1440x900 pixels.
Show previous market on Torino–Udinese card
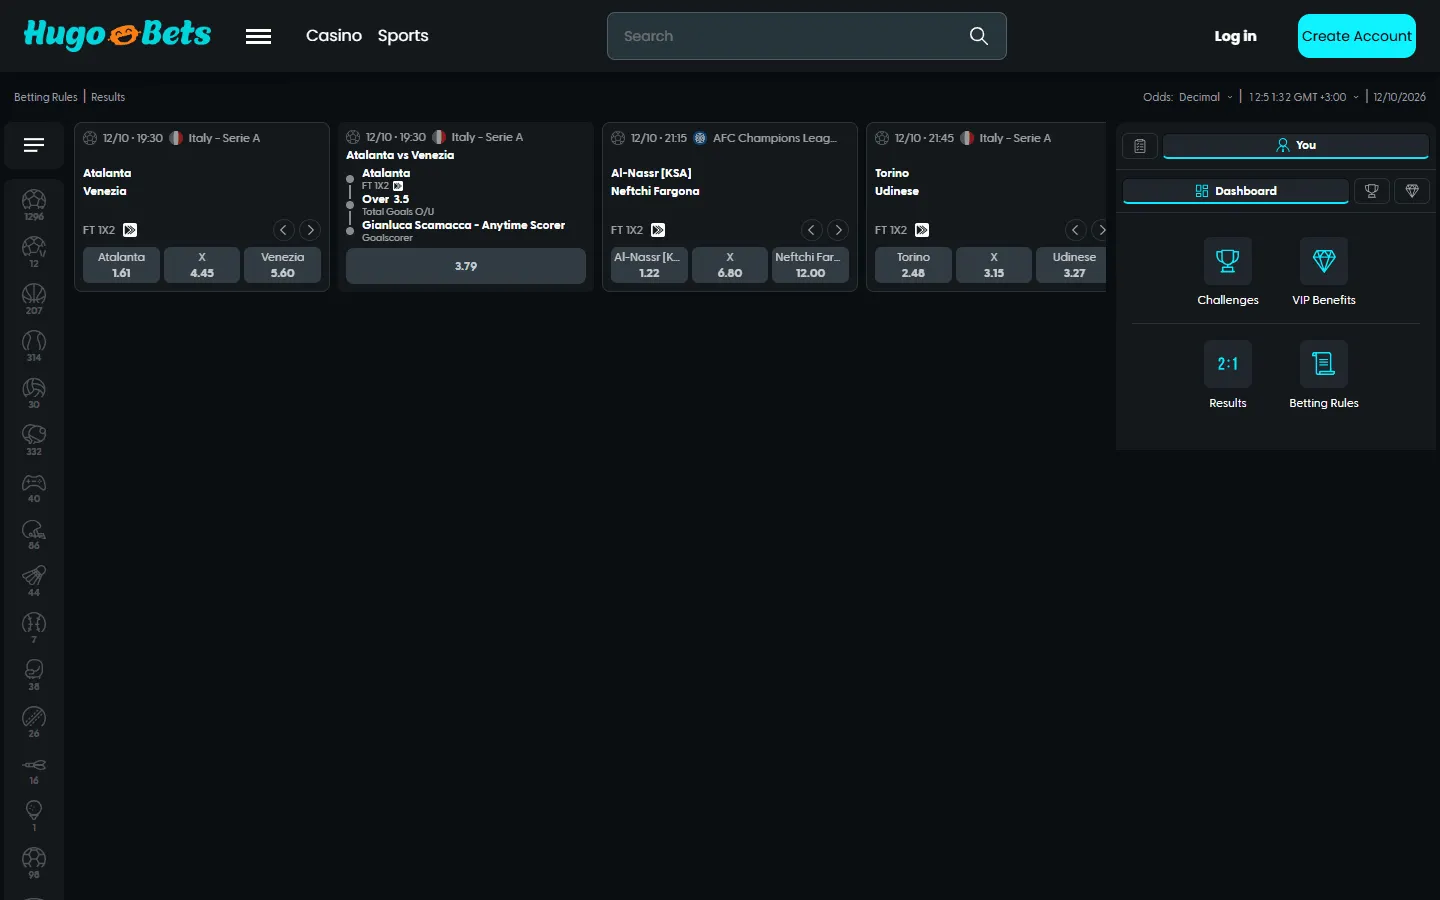(x=1076, y=230)
